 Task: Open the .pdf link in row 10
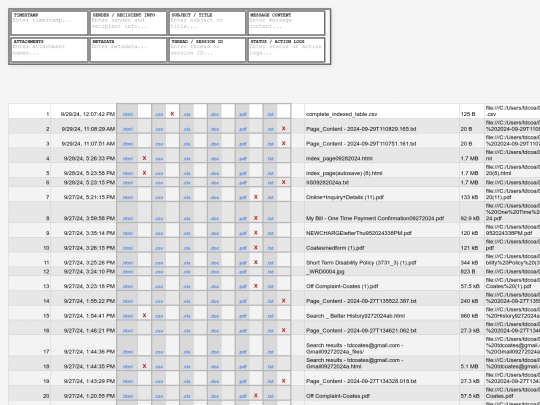tap(242, 248)
